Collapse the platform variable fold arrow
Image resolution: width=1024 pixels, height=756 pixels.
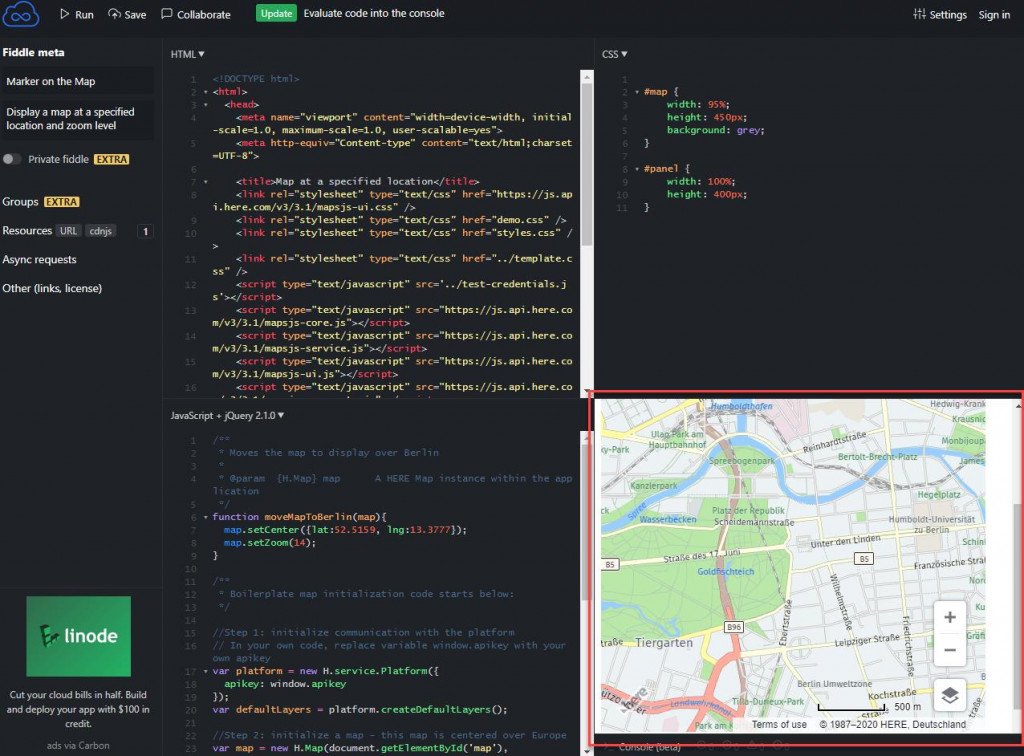[x=206, y=671]
